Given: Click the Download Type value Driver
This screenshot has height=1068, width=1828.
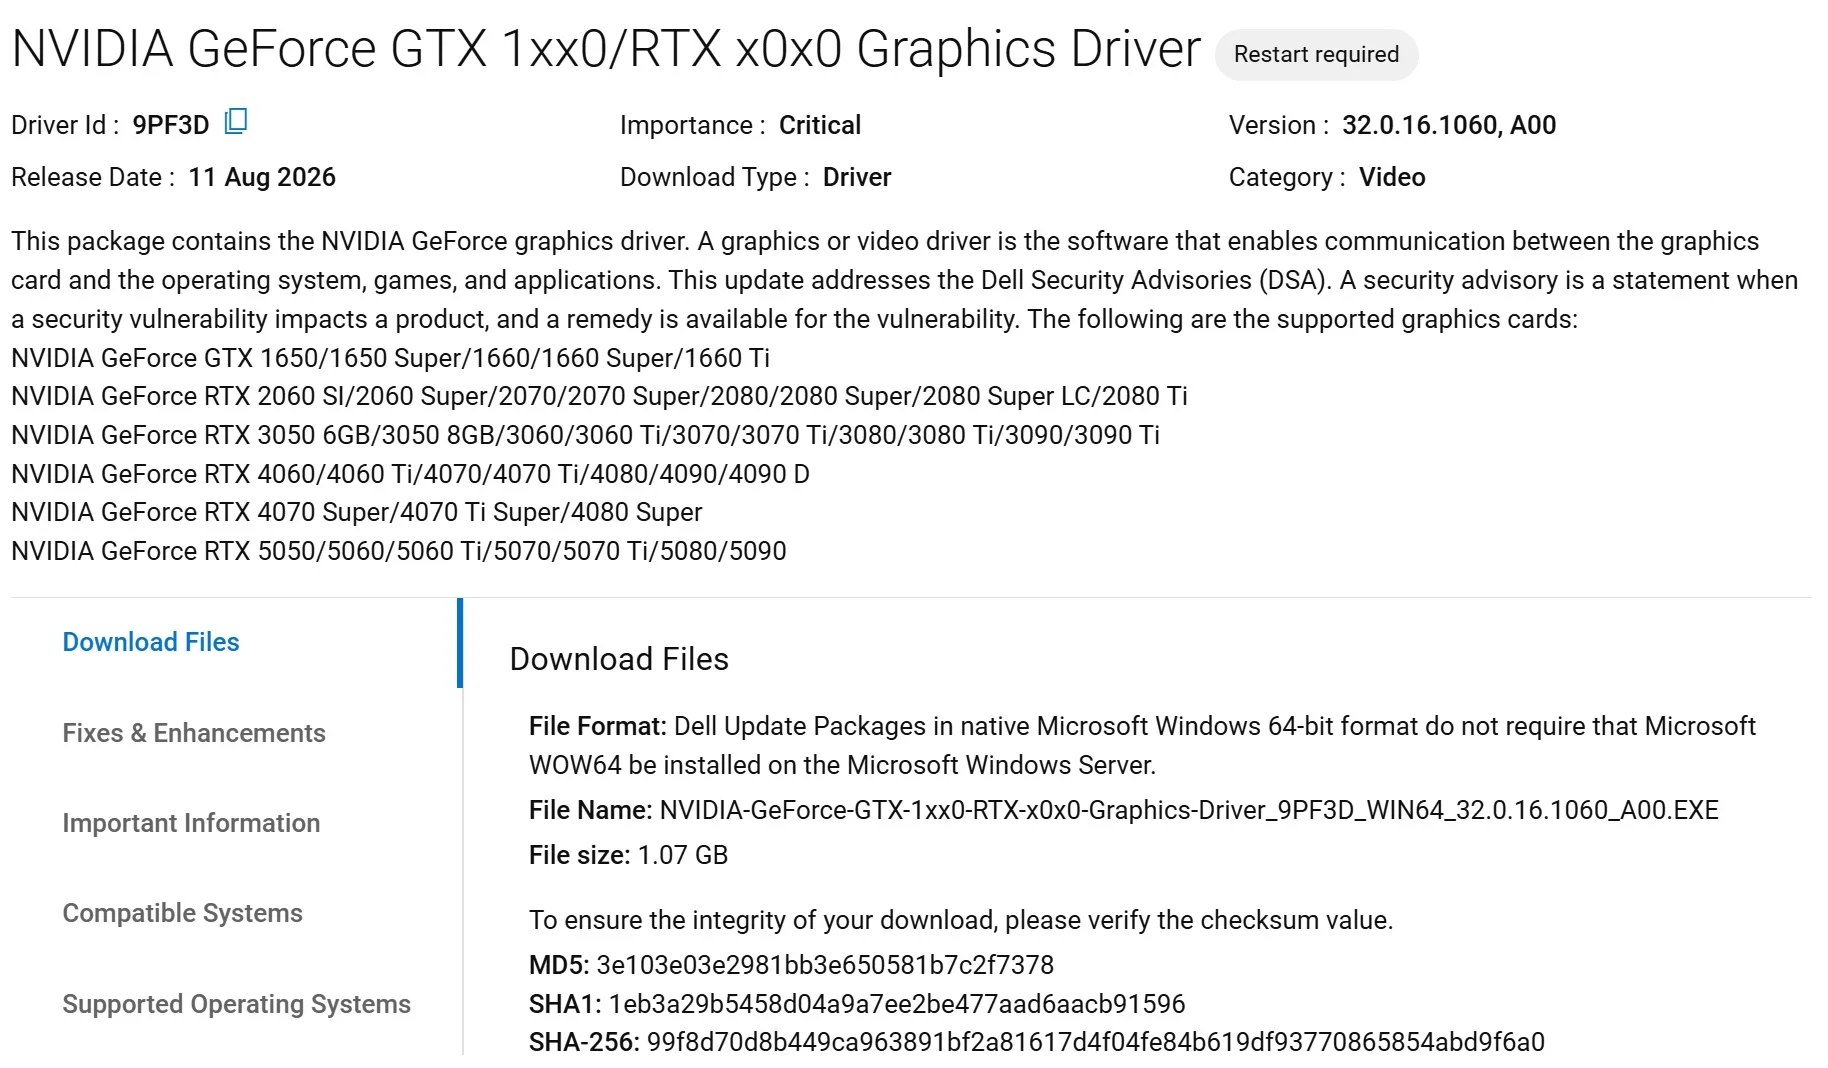Looking at the screenshot, I should pos(857,177).
